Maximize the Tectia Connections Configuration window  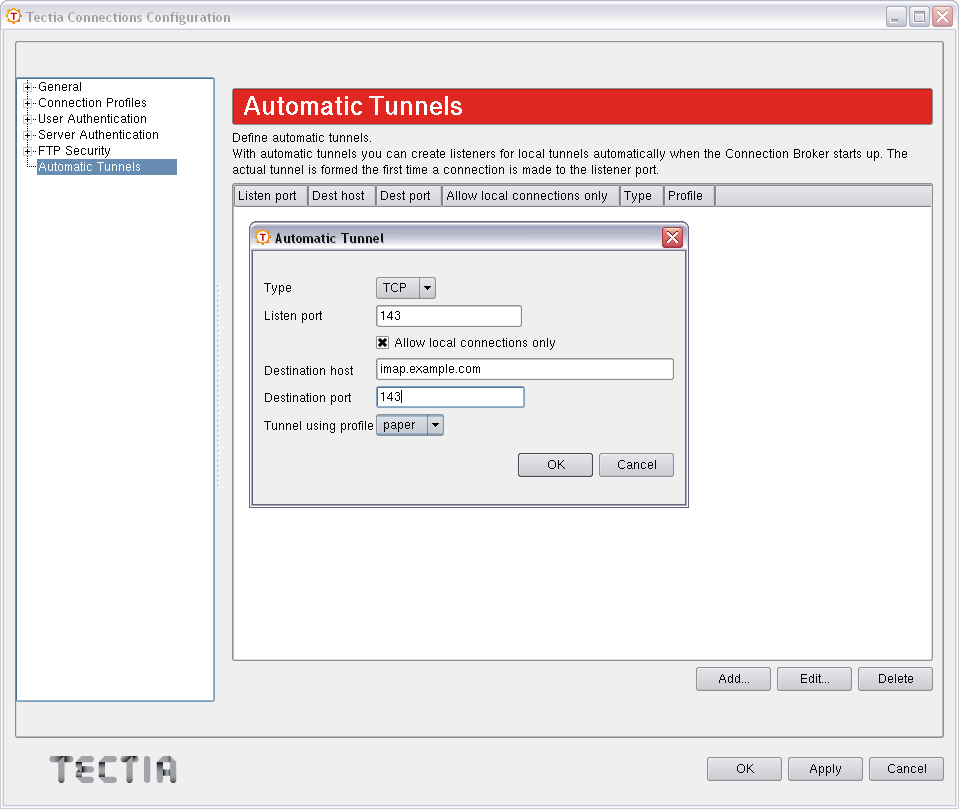coord(918,17)
